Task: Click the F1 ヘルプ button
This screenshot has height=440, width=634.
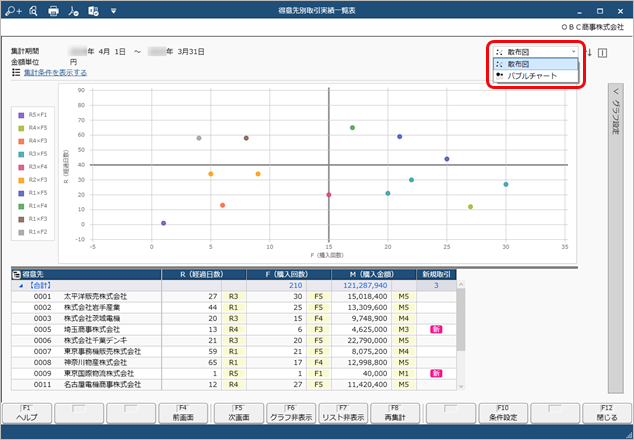Action: [27, 413]
